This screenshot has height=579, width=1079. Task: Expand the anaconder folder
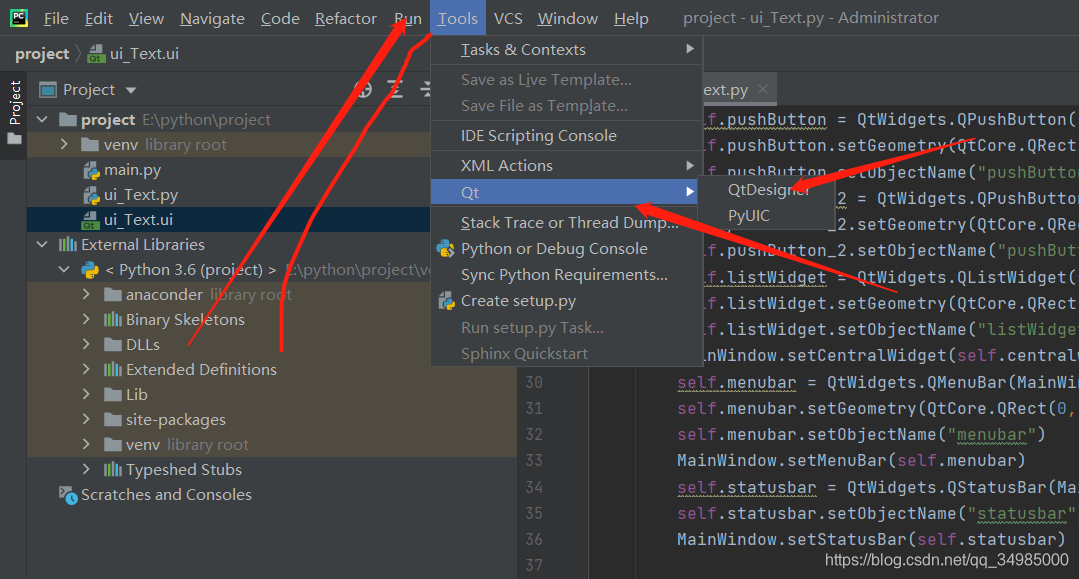coord(86,294)
